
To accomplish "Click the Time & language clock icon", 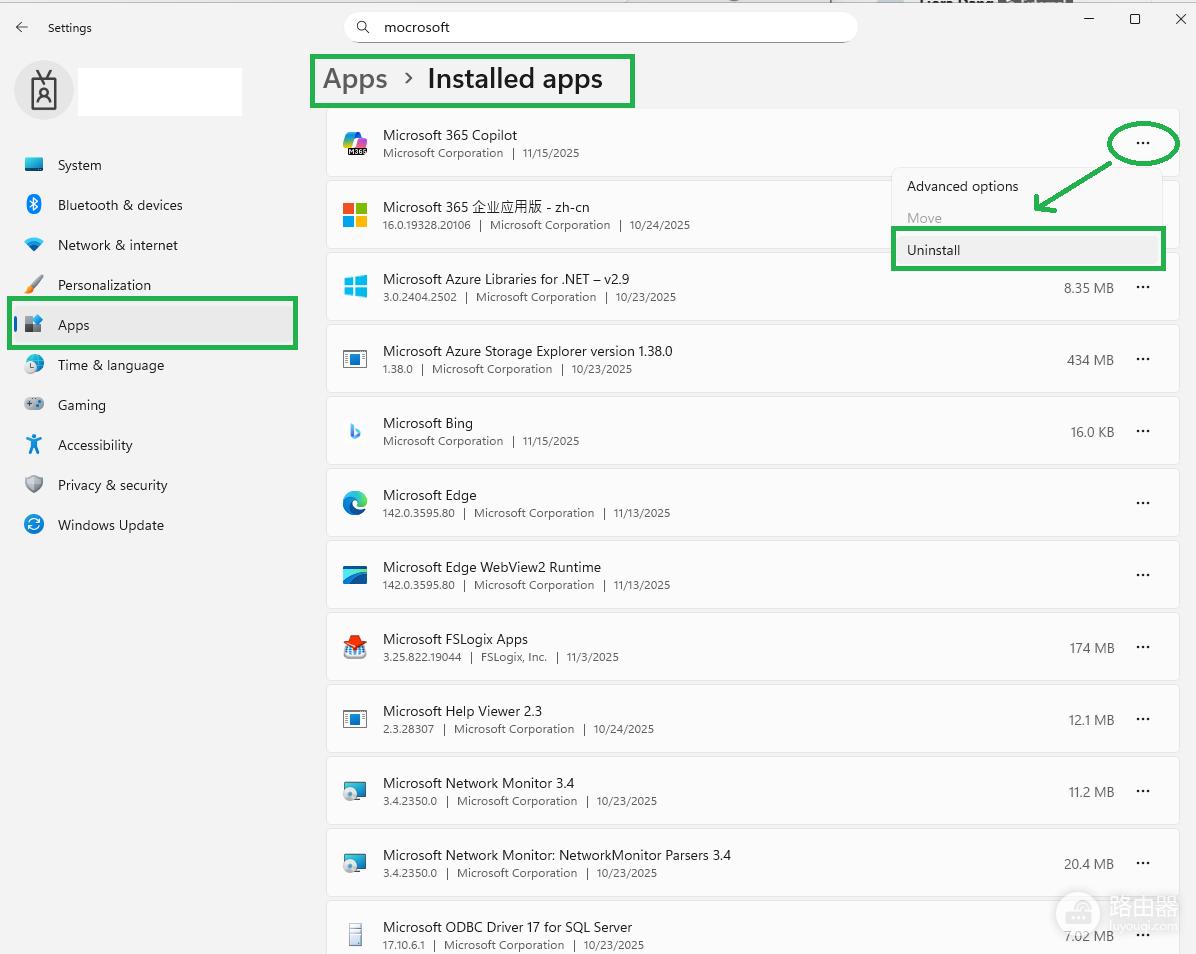I will pos(34,365).
